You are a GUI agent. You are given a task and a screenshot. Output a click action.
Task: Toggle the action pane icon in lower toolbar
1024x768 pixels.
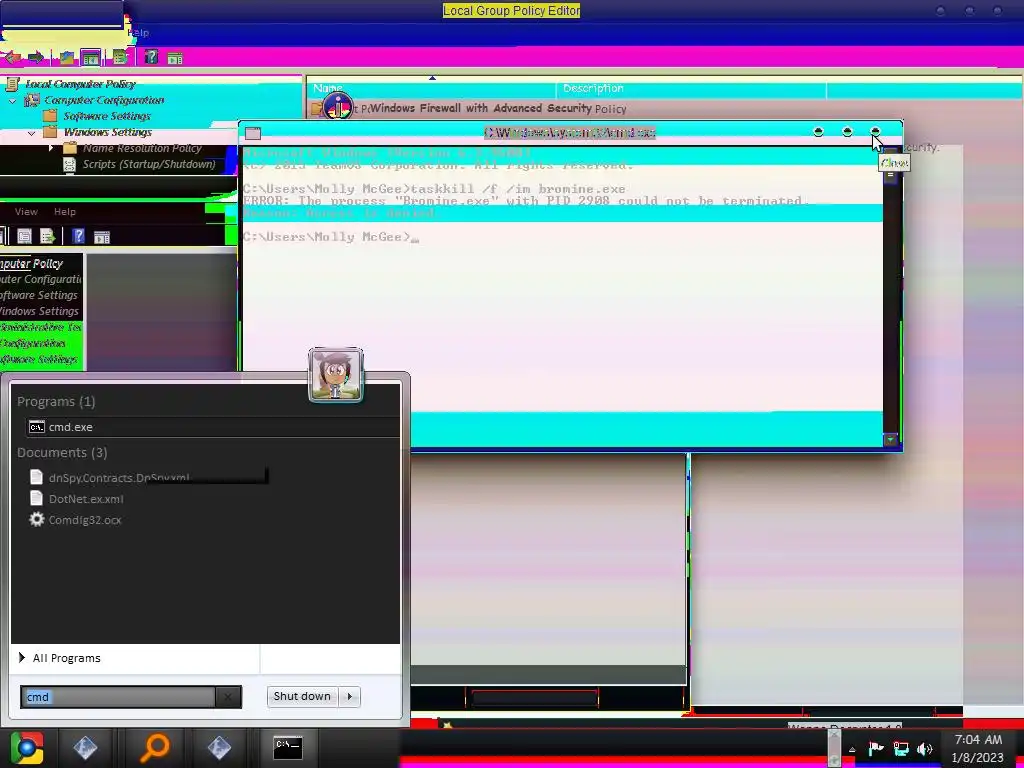(x=102, y=237)
